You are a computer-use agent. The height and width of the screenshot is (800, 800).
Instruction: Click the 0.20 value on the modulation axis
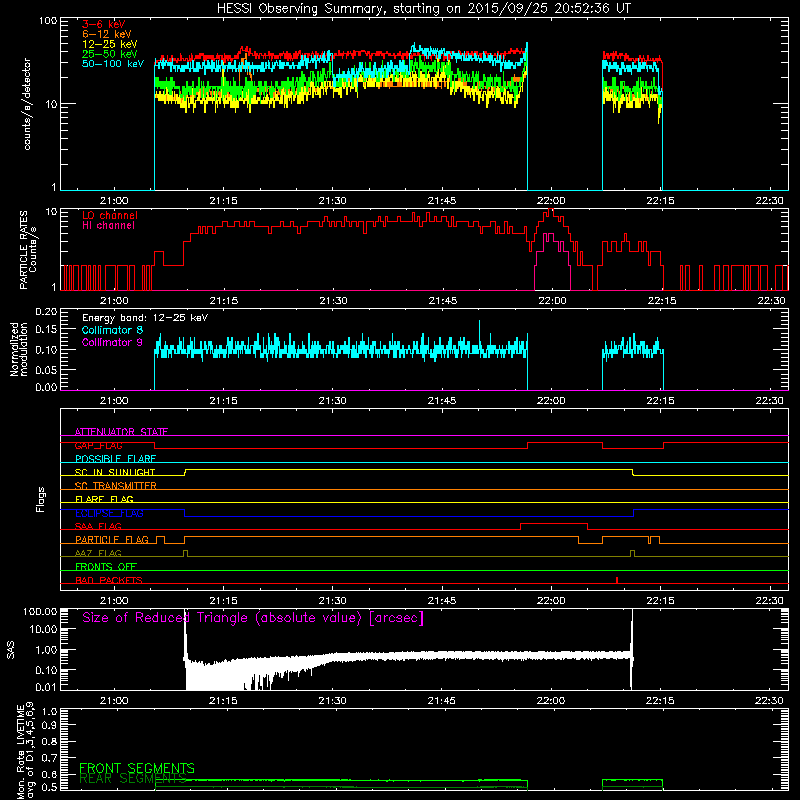[46, 312]
